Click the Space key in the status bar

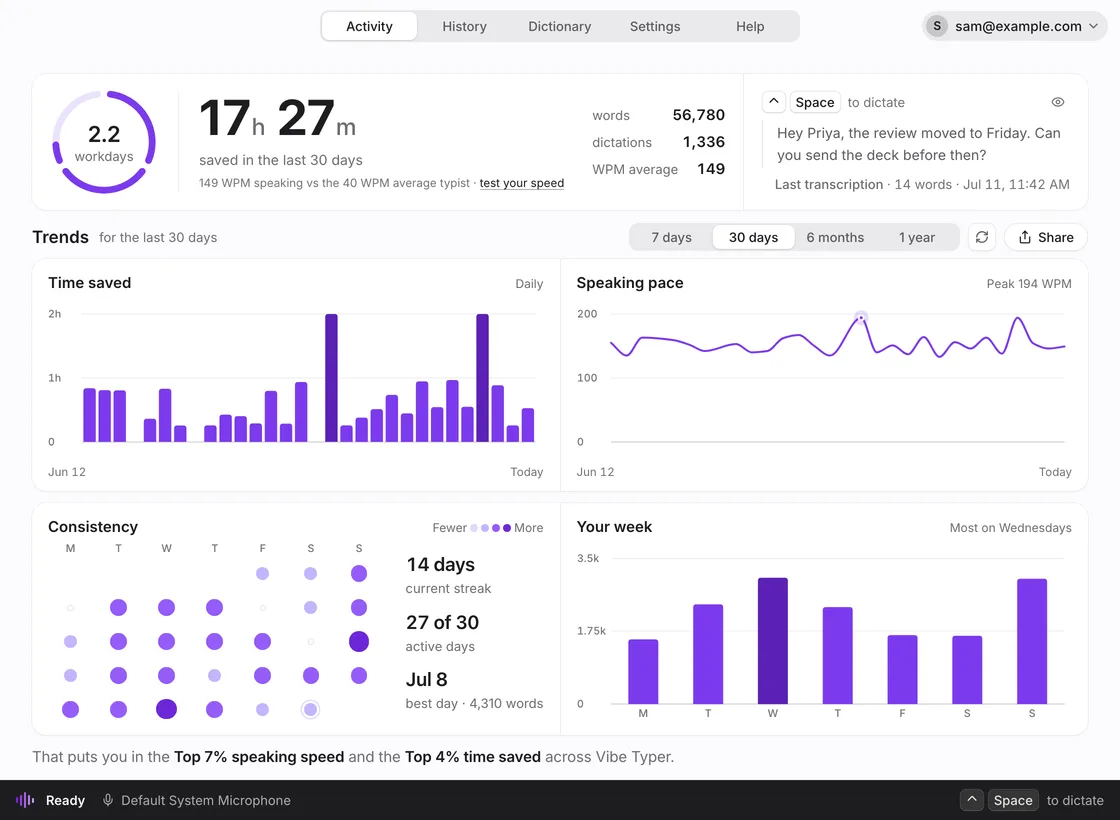[1013, 800]
